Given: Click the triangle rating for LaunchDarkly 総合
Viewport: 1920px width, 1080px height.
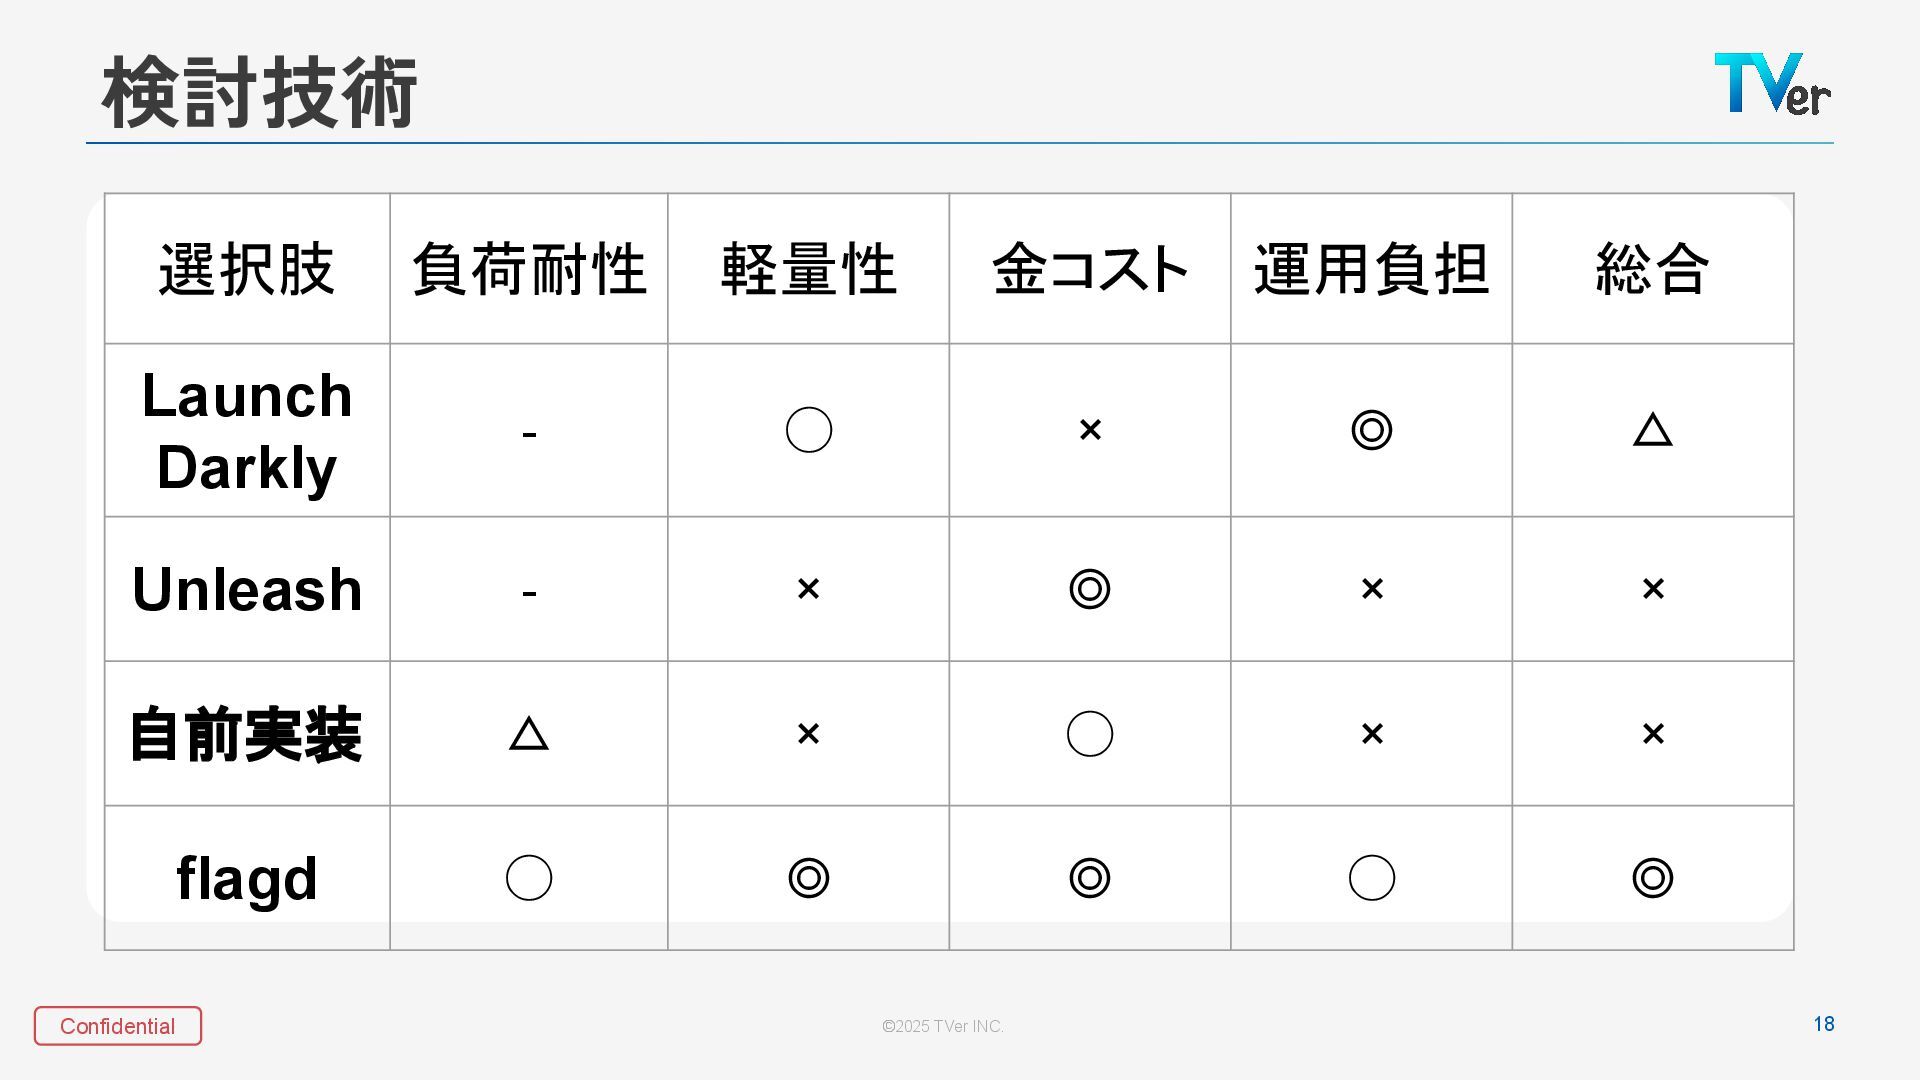Looking at the screenshot, I should coord(1652,430).
